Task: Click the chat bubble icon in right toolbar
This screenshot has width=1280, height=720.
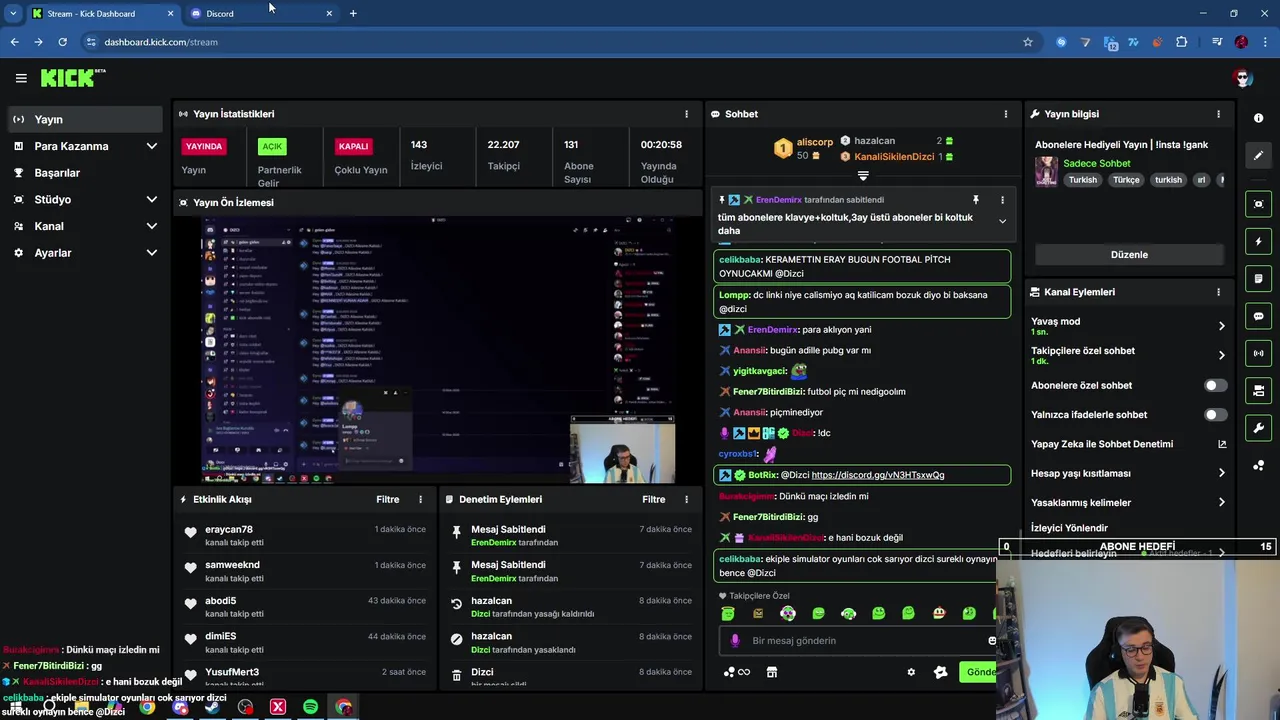Action: click(x=1258, y=316)
